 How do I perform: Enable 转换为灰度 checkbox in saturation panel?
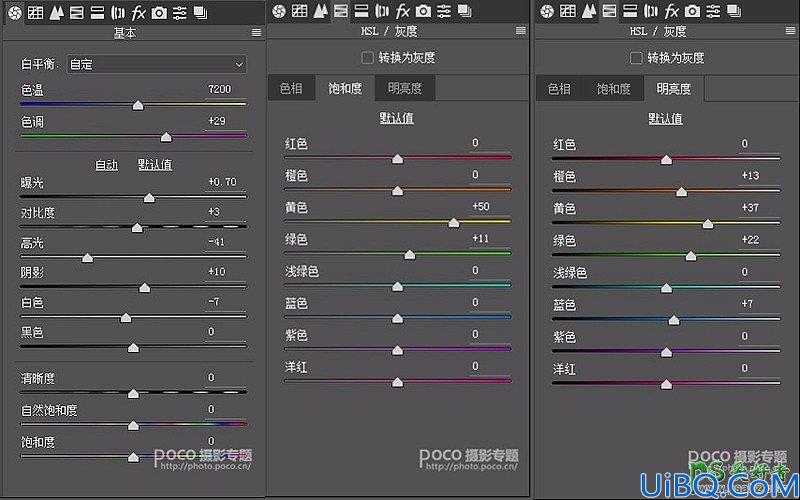point(367,58)
